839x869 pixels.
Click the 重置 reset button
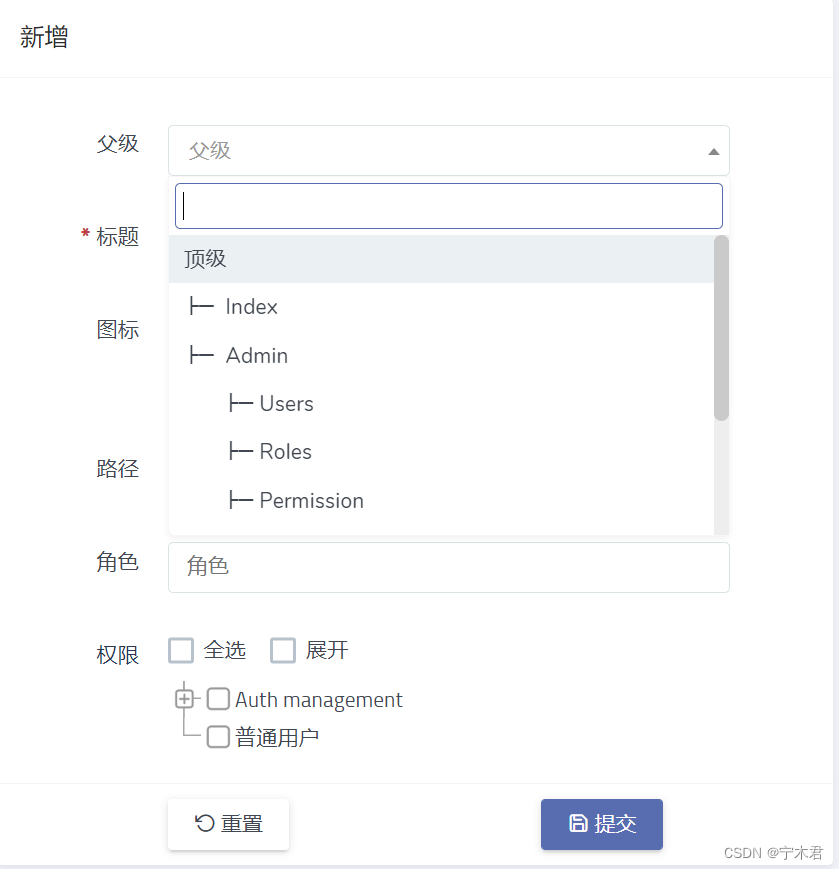tap(228, 824)
